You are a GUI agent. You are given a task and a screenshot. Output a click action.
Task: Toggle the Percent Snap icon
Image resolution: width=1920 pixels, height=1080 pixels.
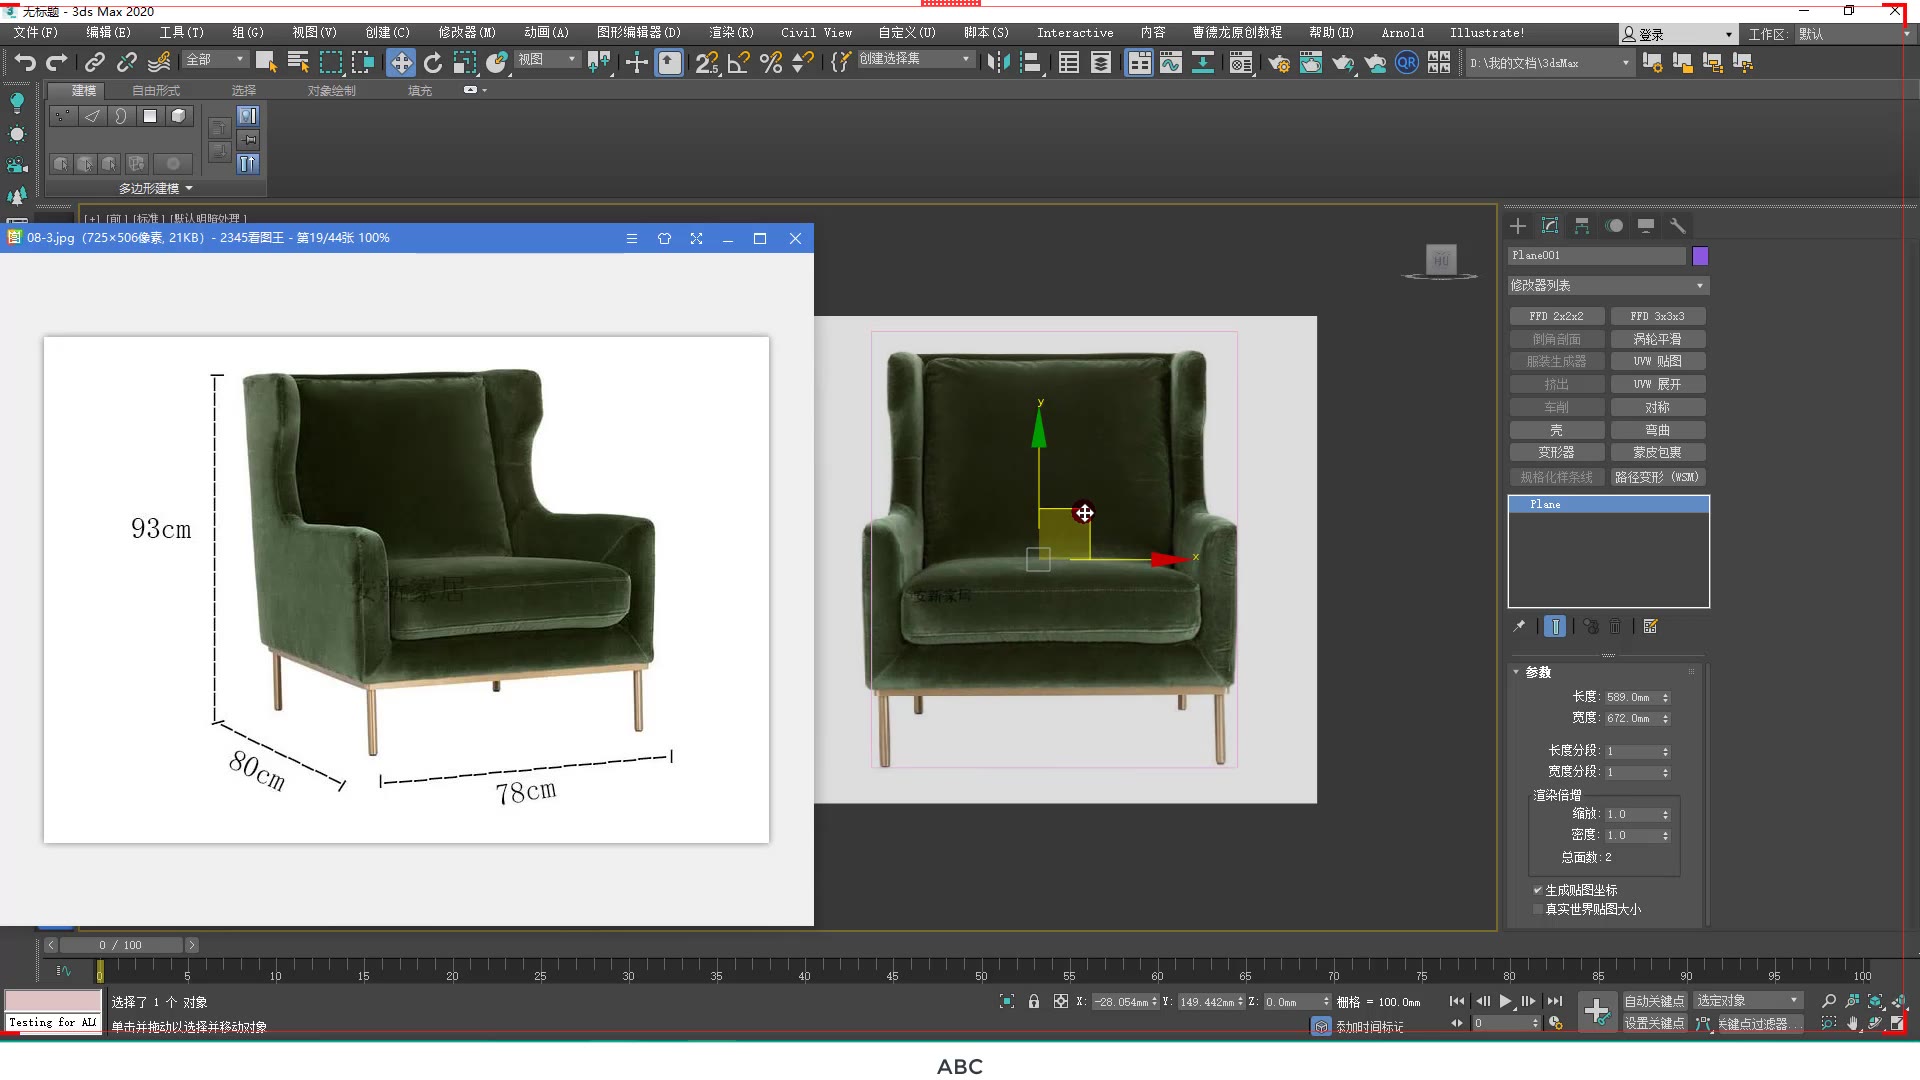click(771, 63)
